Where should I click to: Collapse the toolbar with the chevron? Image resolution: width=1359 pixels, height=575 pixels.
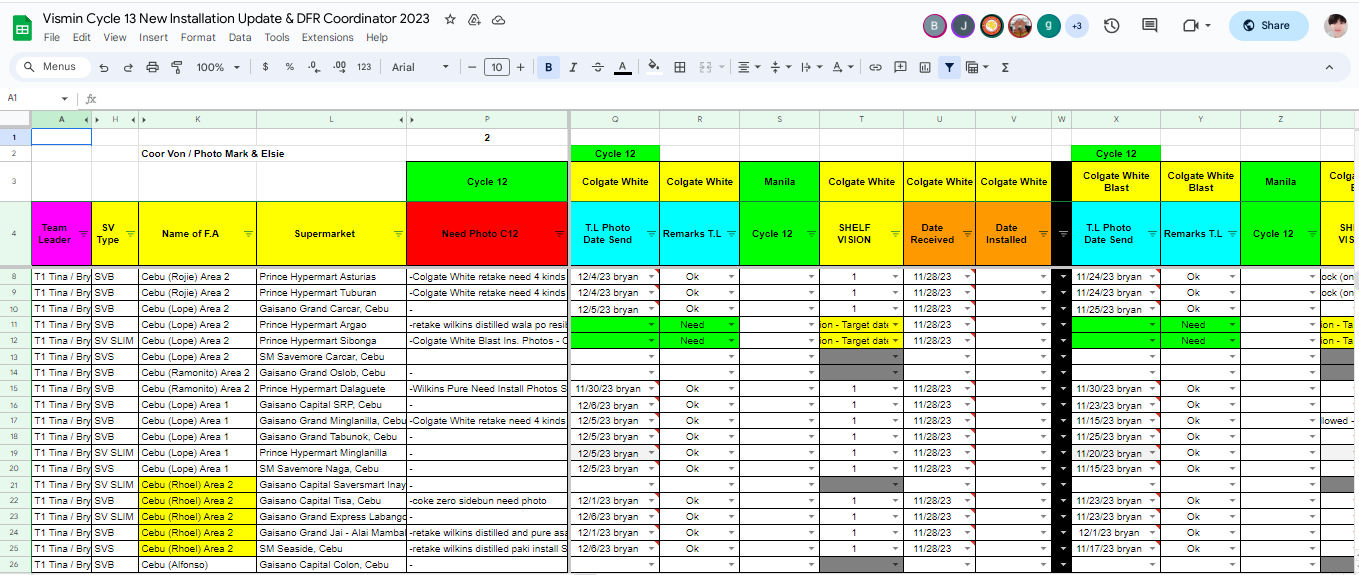[1329, 67]
